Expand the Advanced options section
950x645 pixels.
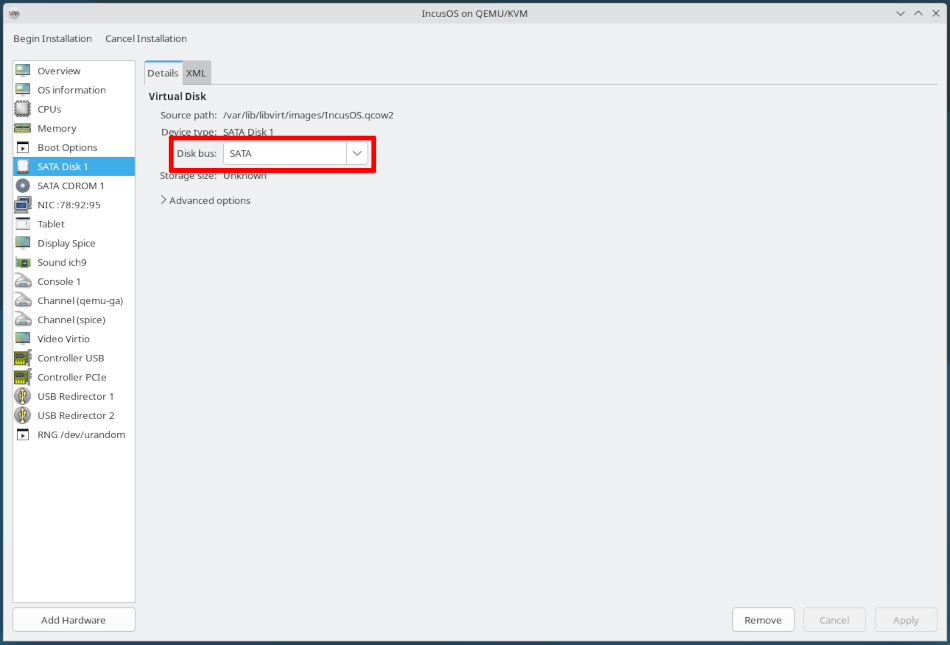205,200
